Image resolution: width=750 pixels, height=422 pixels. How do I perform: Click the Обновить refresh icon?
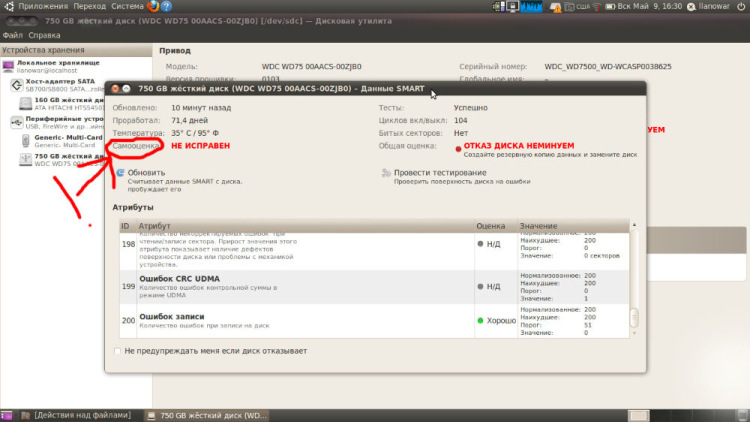(120, 173)
